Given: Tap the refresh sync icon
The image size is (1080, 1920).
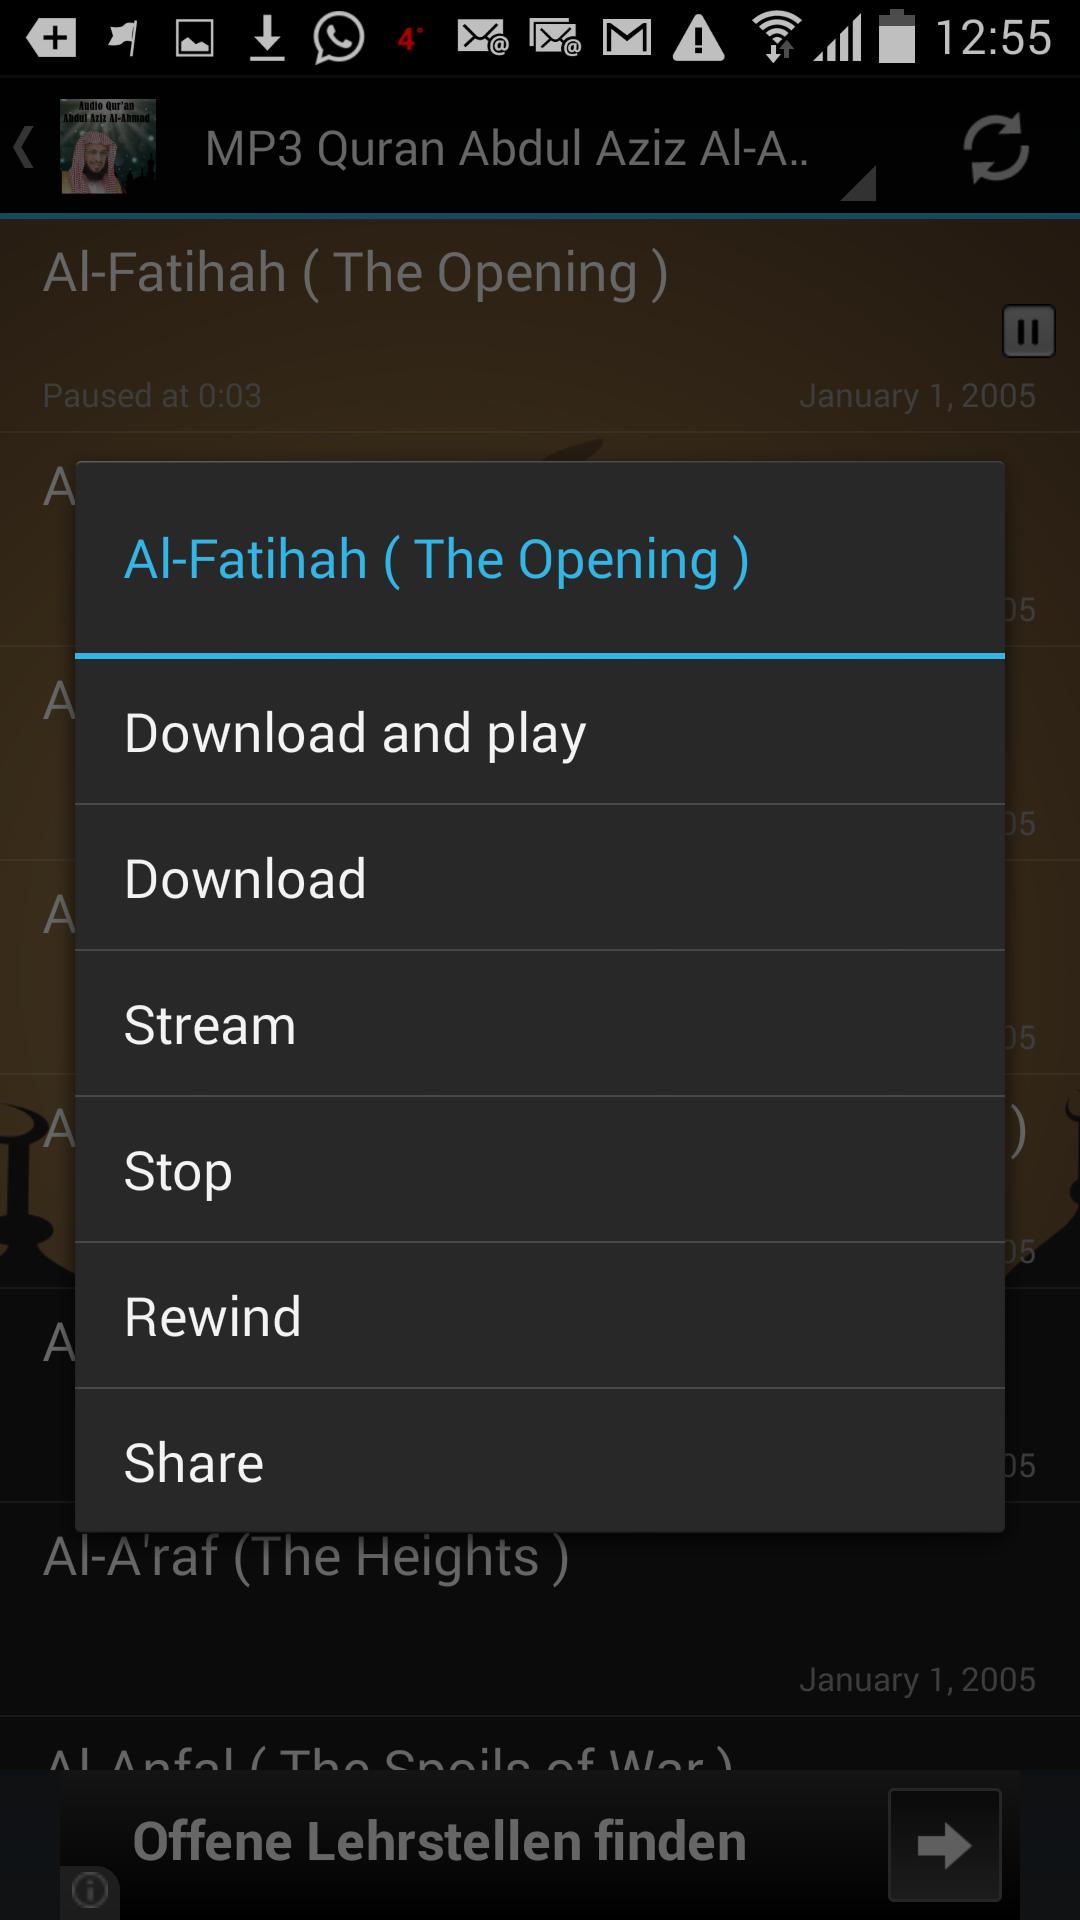Looking at the screenshot, I should 995,148.
